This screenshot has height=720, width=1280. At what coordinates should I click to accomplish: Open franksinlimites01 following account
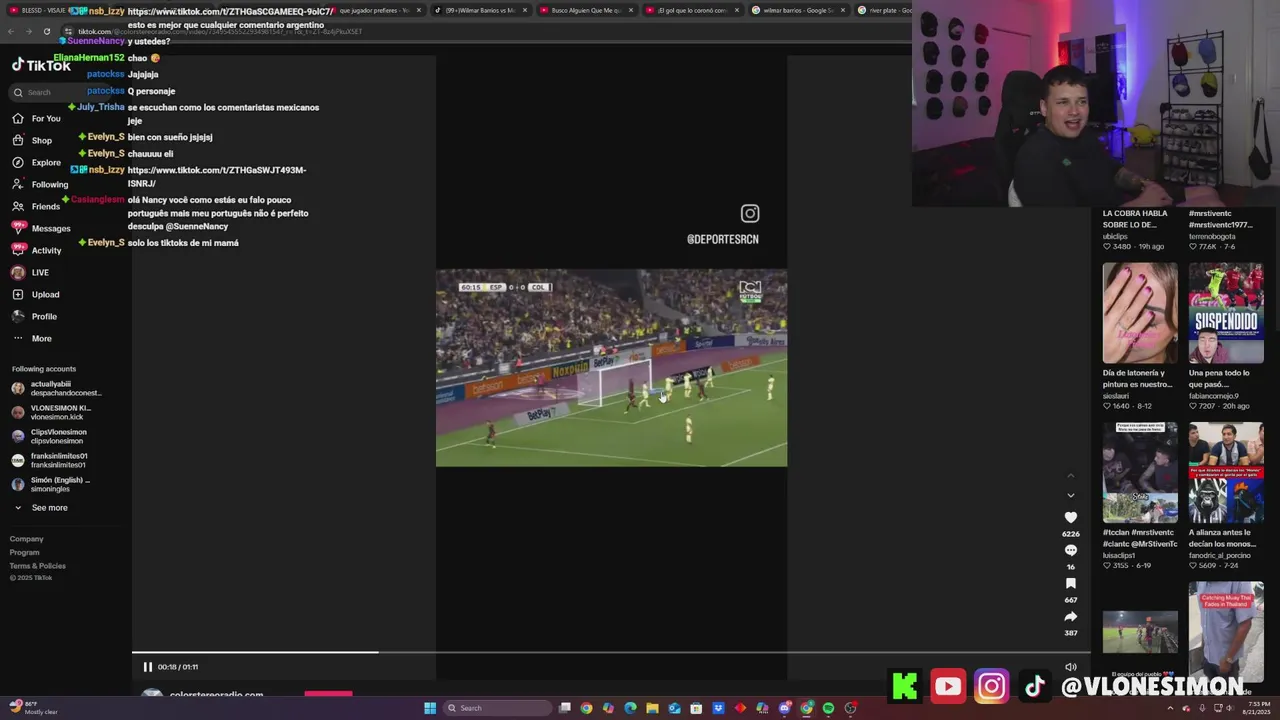pyautogui.click(x=50, y=460)
